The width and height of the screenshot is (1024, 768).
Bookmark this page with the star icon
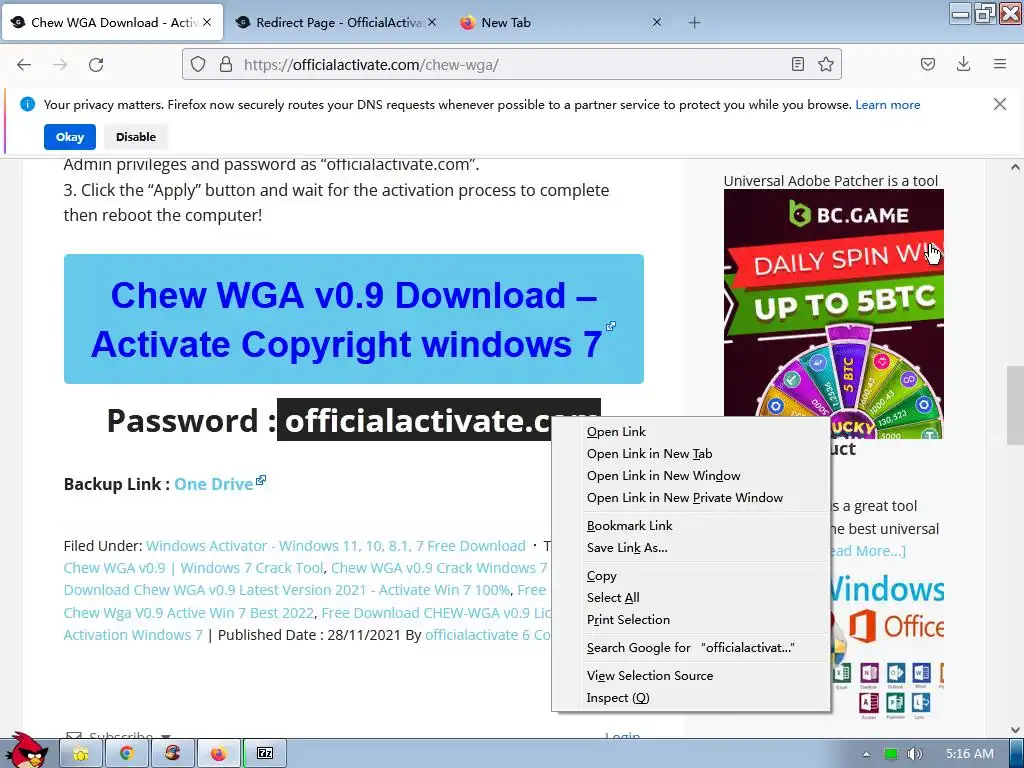click(826, 64)
